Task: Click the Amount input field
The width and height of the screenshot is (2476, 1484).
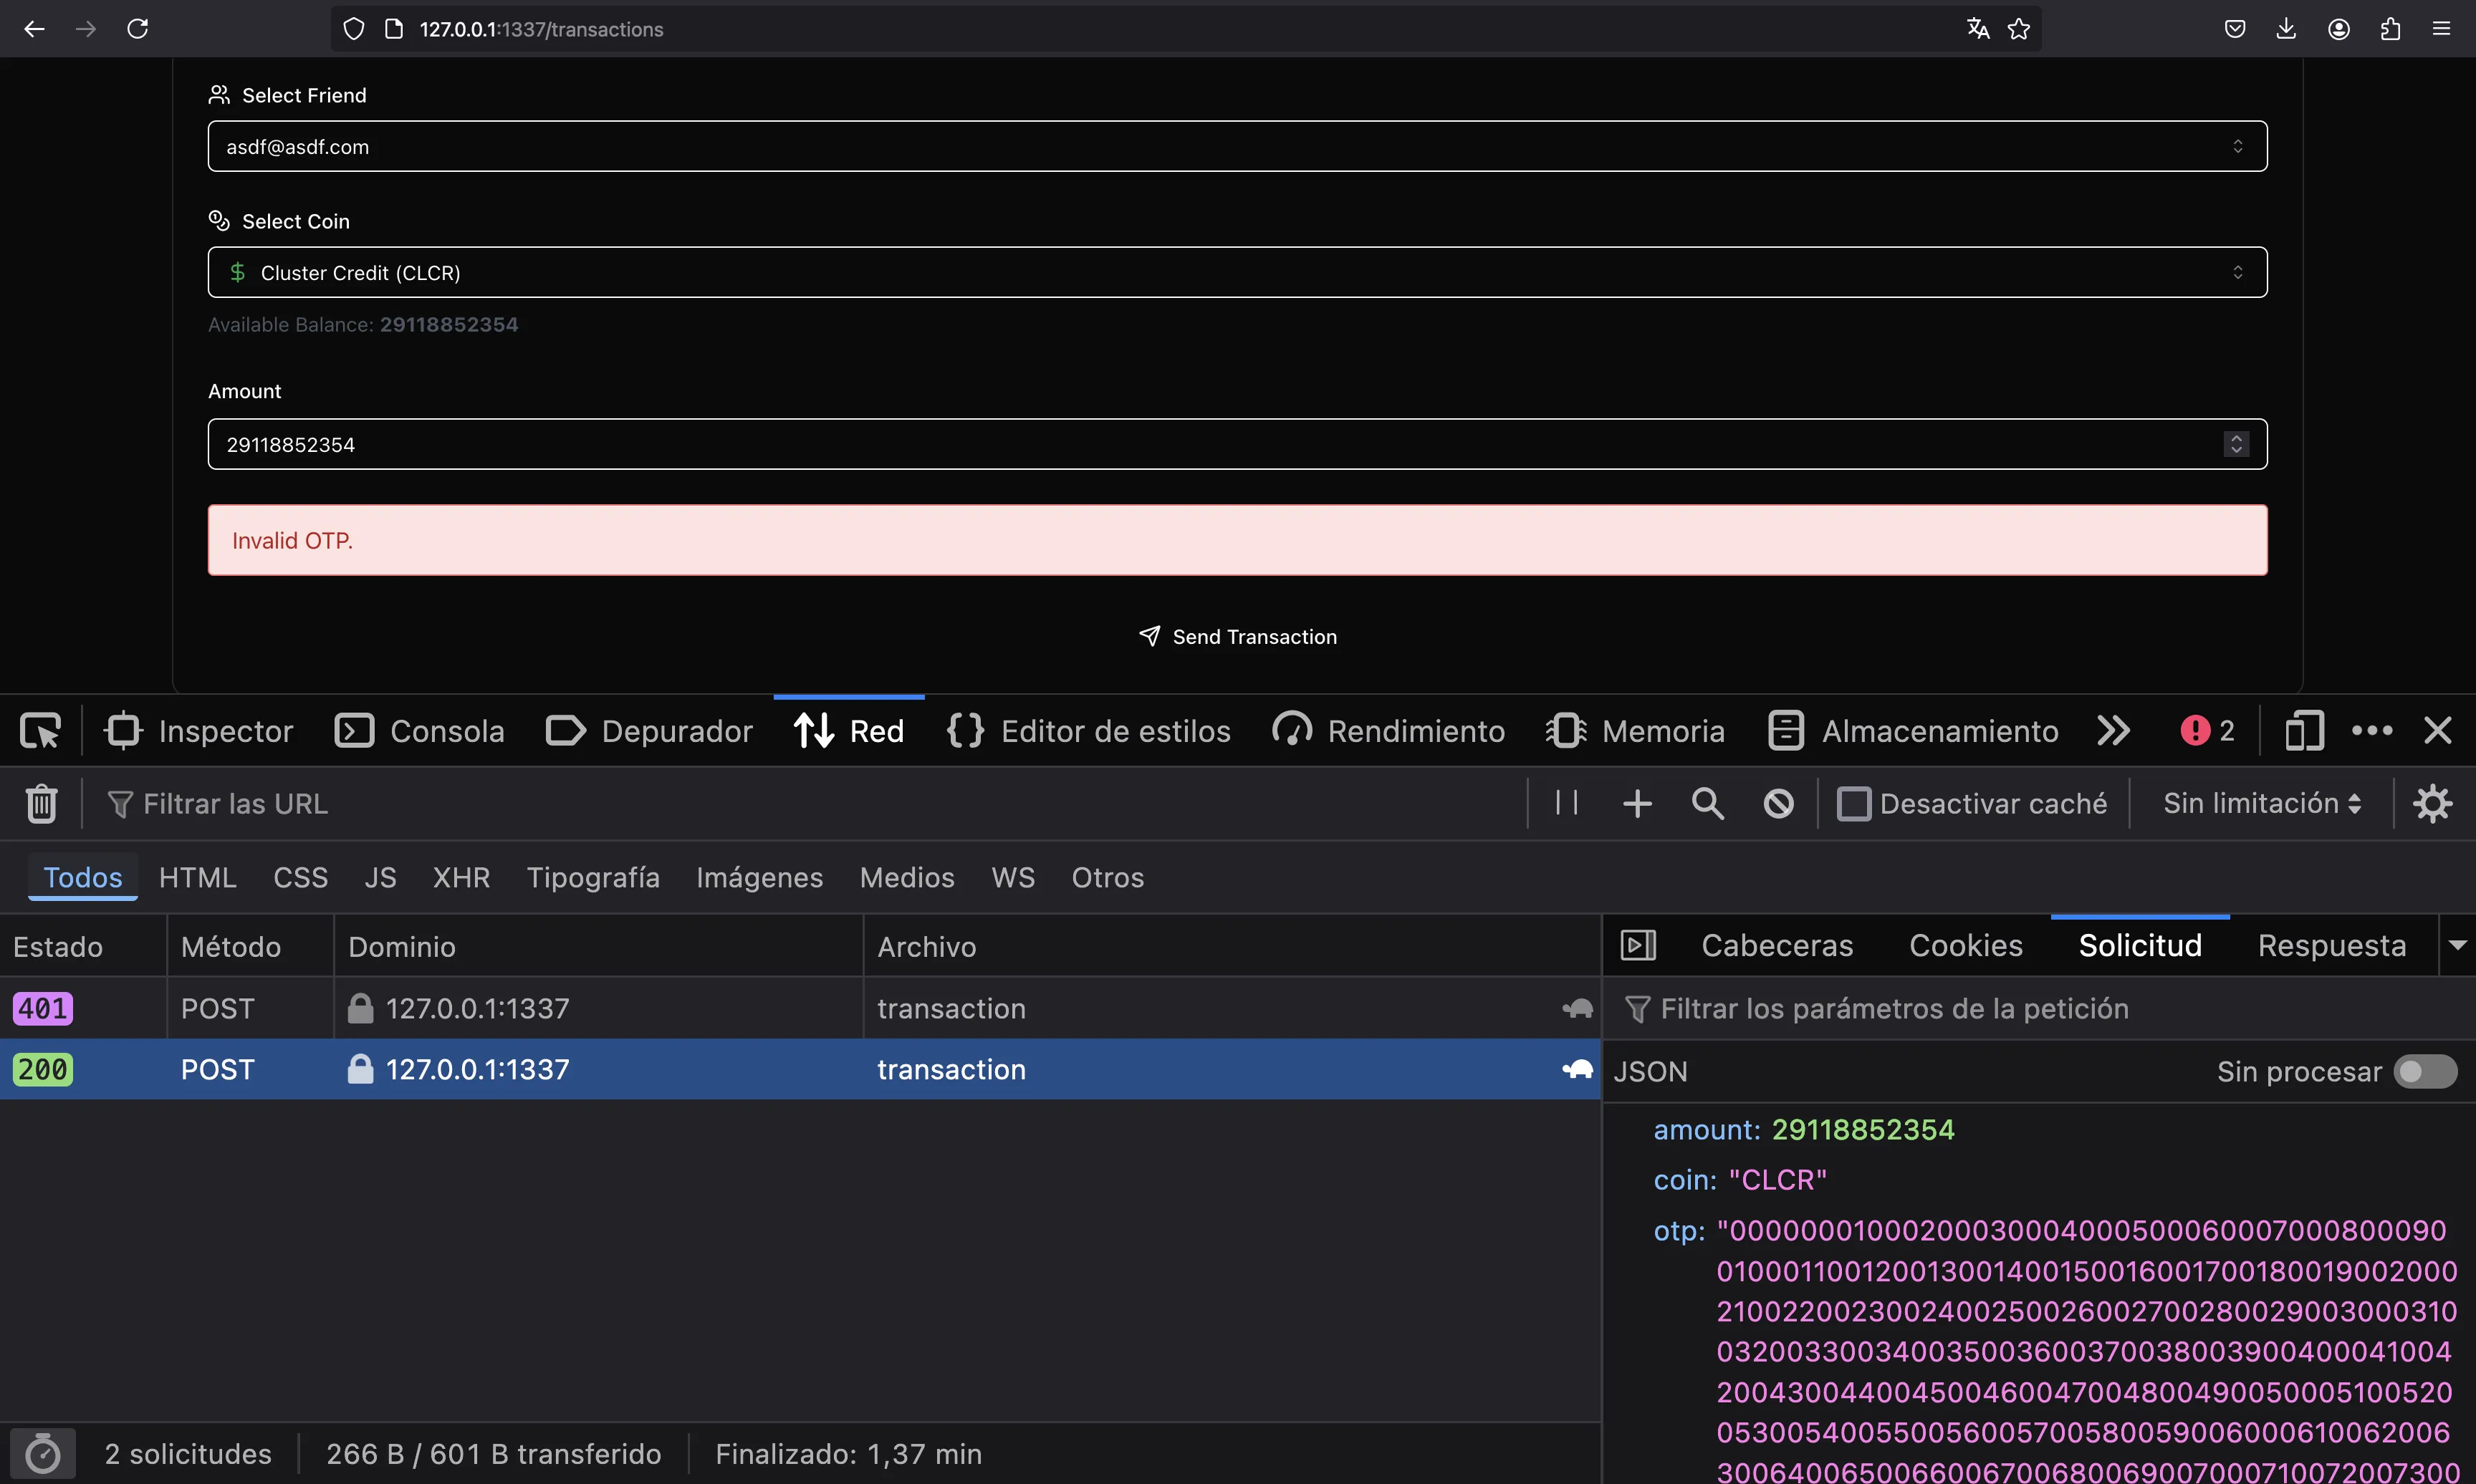Action: [x=1237, y=444]
